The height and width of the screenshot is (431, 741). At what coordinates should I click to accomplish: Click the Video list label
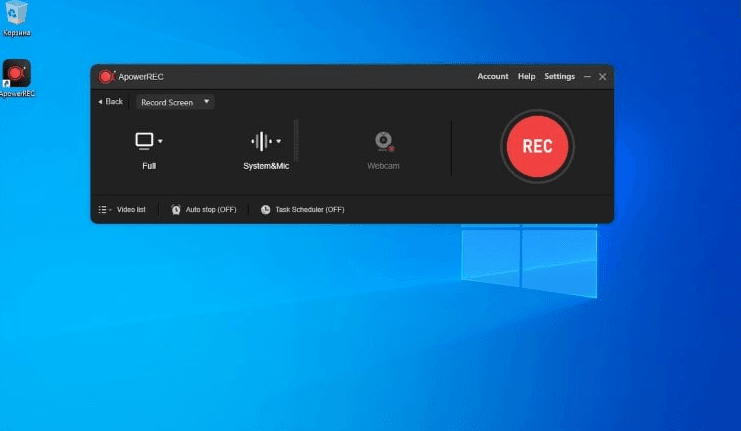point(131,209)
